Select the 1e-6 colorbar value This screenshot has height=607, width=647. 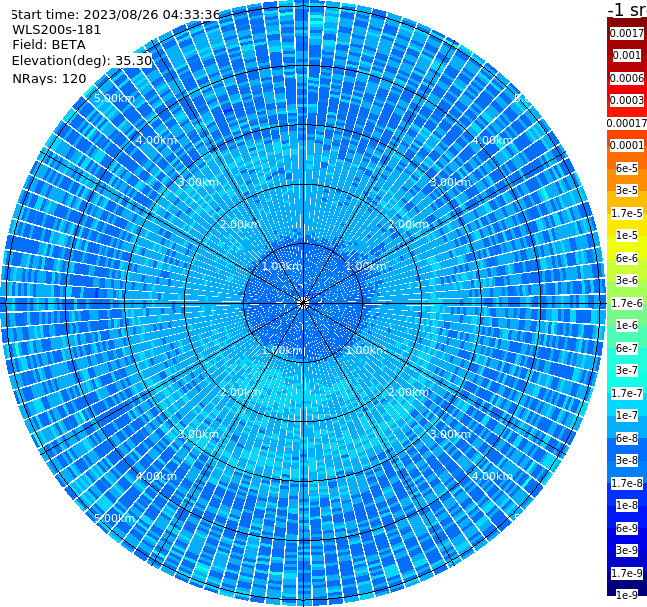627,325
